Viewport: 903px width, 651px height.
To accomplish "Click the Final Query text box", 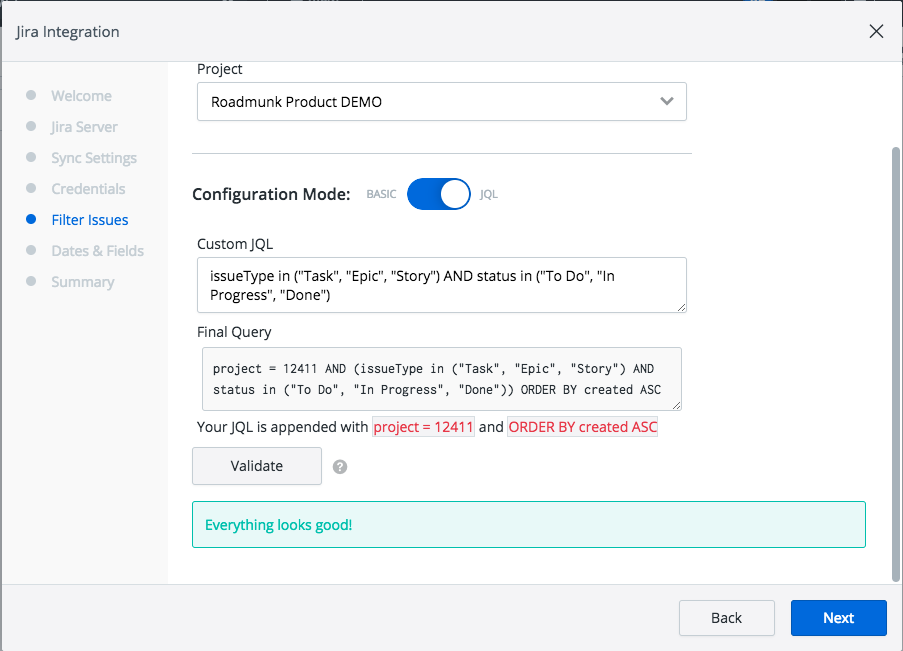I will (x=441, y=379).
